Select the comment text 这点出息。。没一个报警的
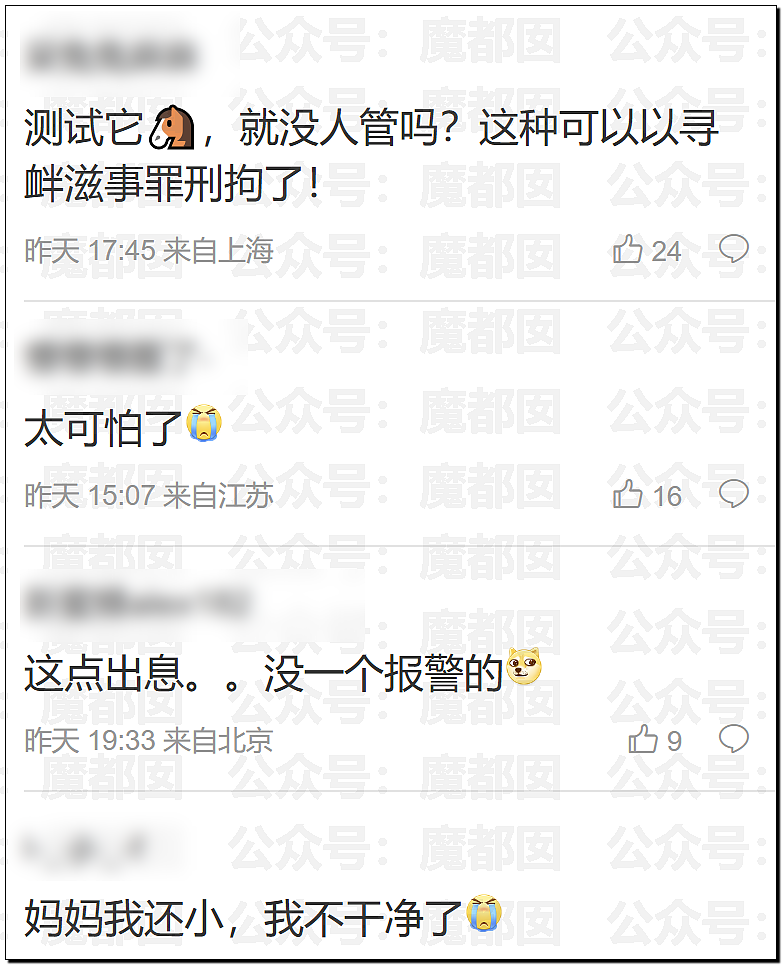This screenshot has height=966, width=783. 264,674
